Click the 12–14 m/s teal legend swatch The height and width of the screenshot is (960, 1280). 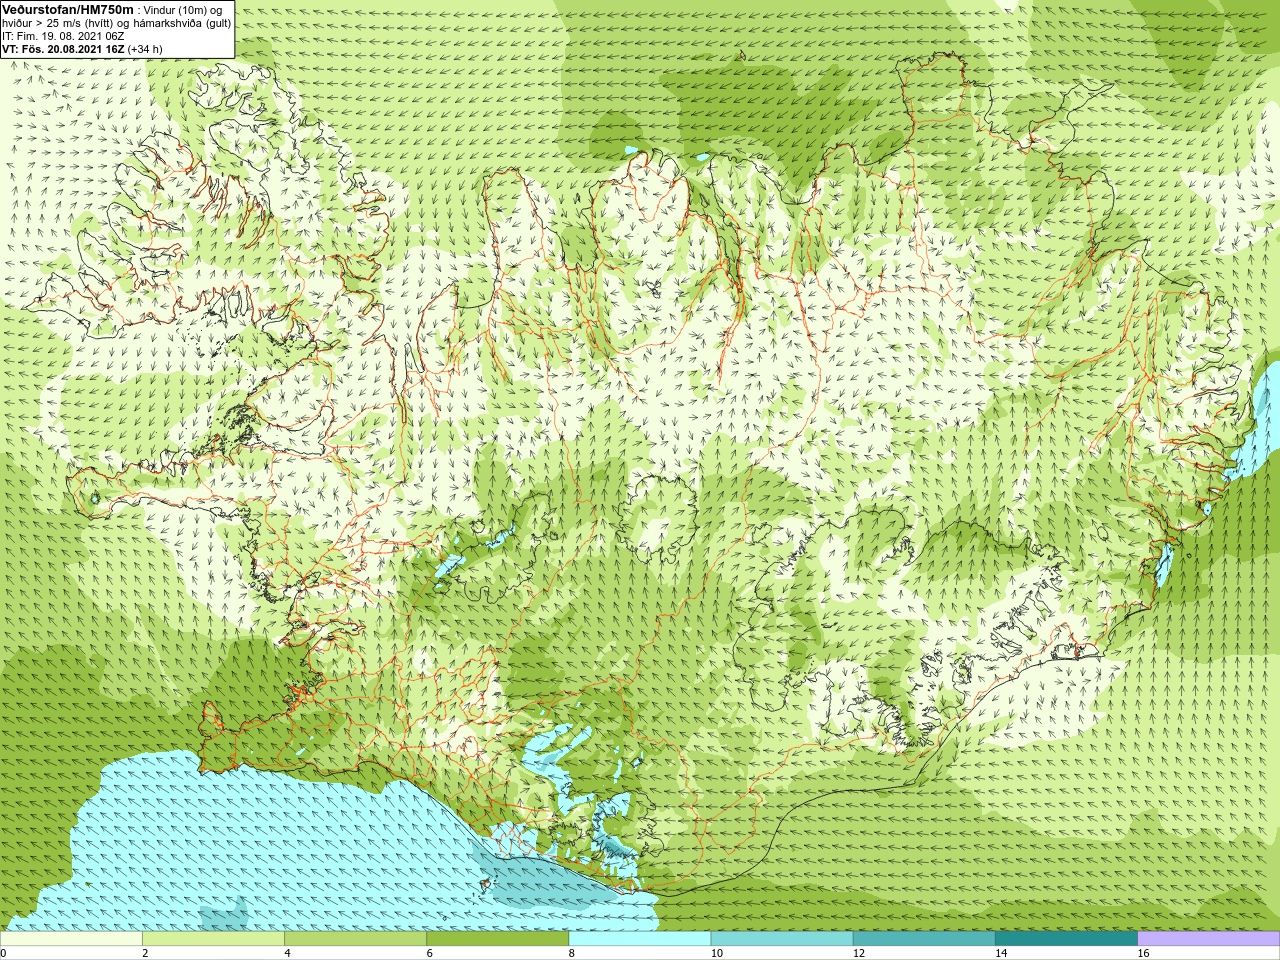923,939
